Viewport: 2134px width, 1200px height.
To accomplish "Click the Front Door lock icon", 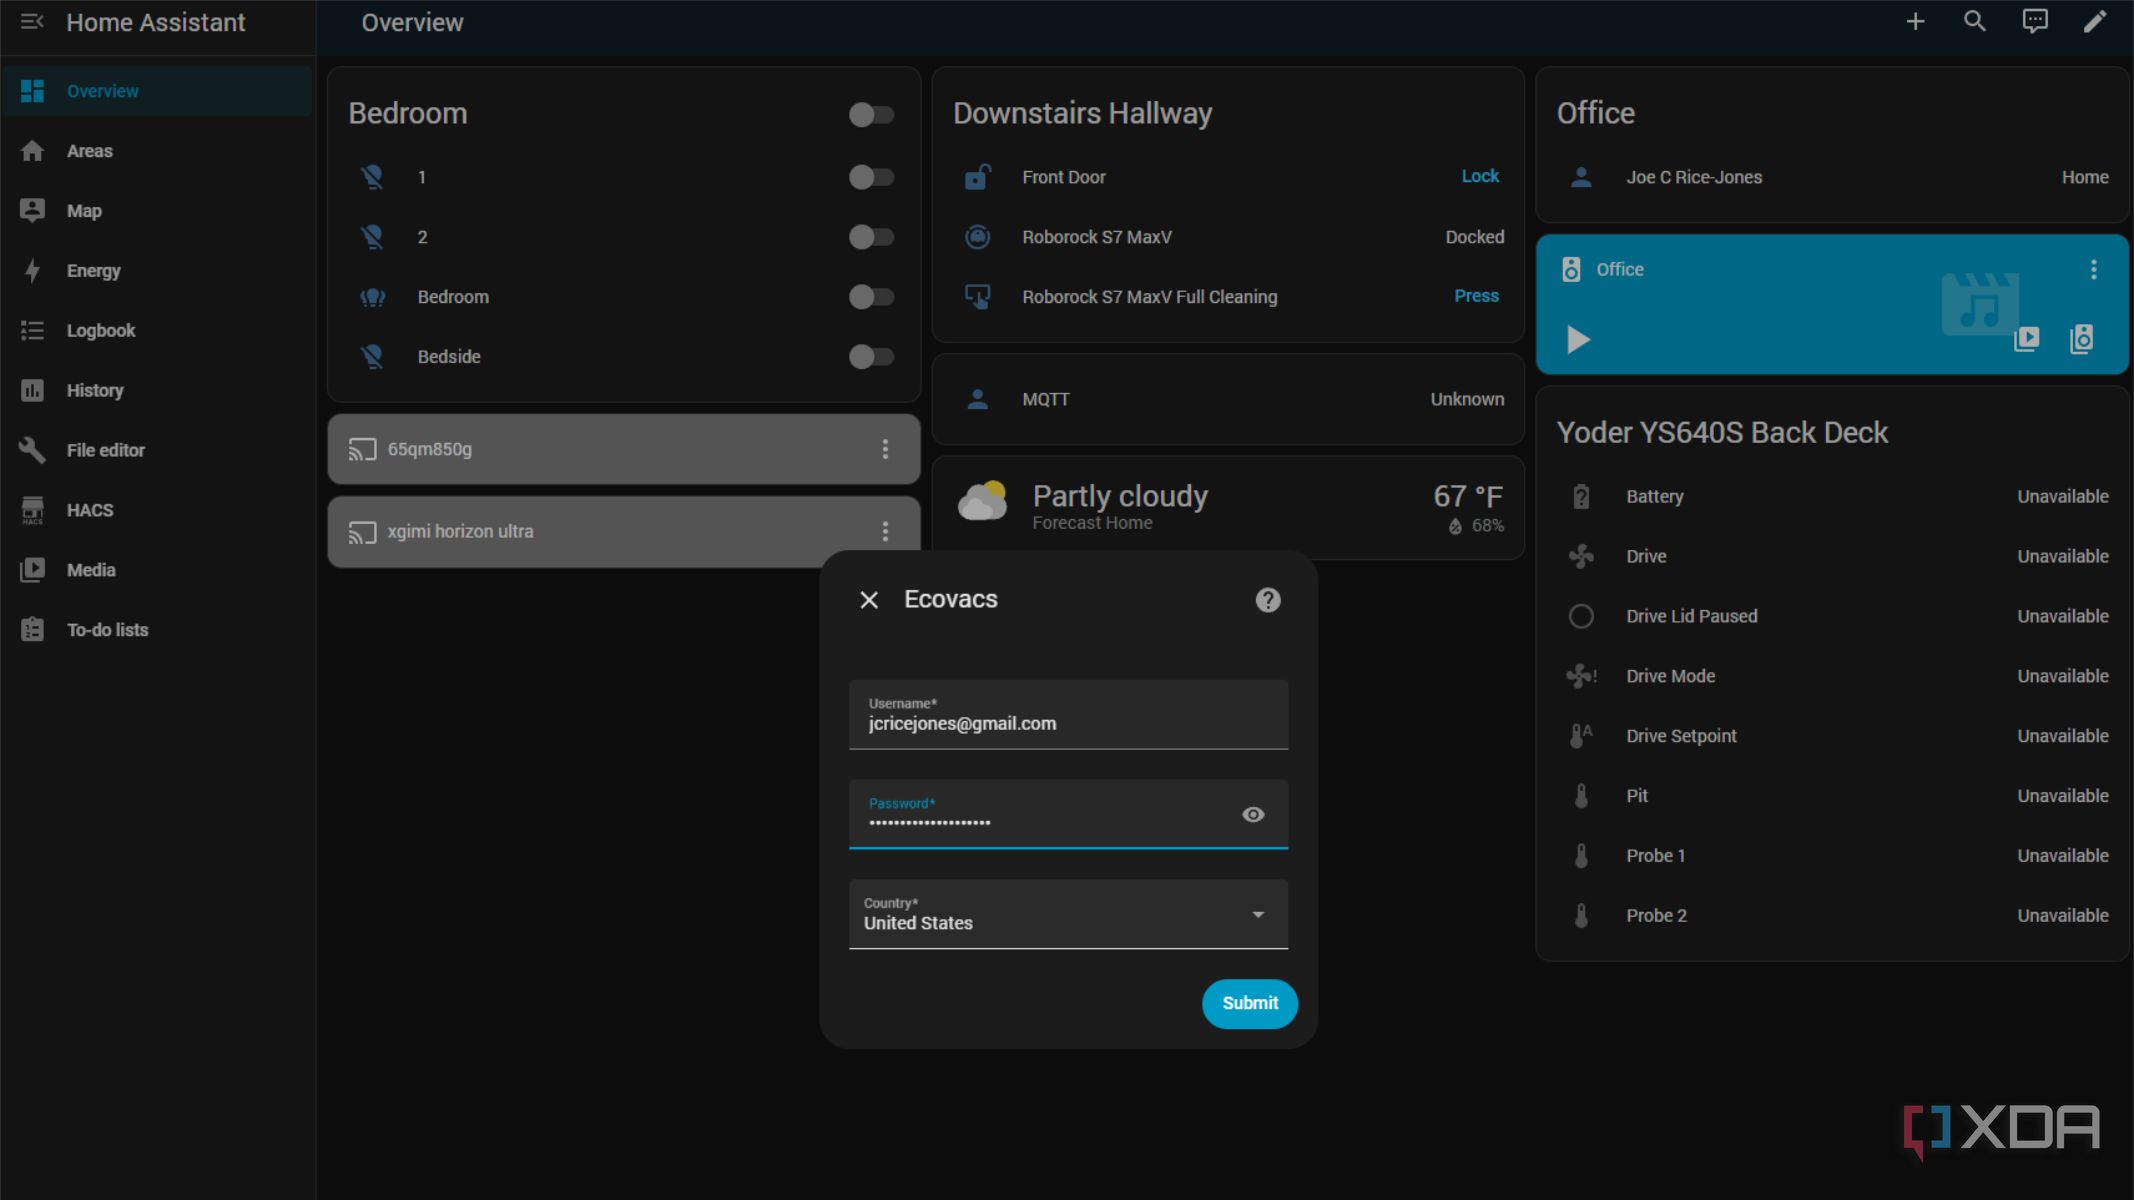I will coord(977,177).
